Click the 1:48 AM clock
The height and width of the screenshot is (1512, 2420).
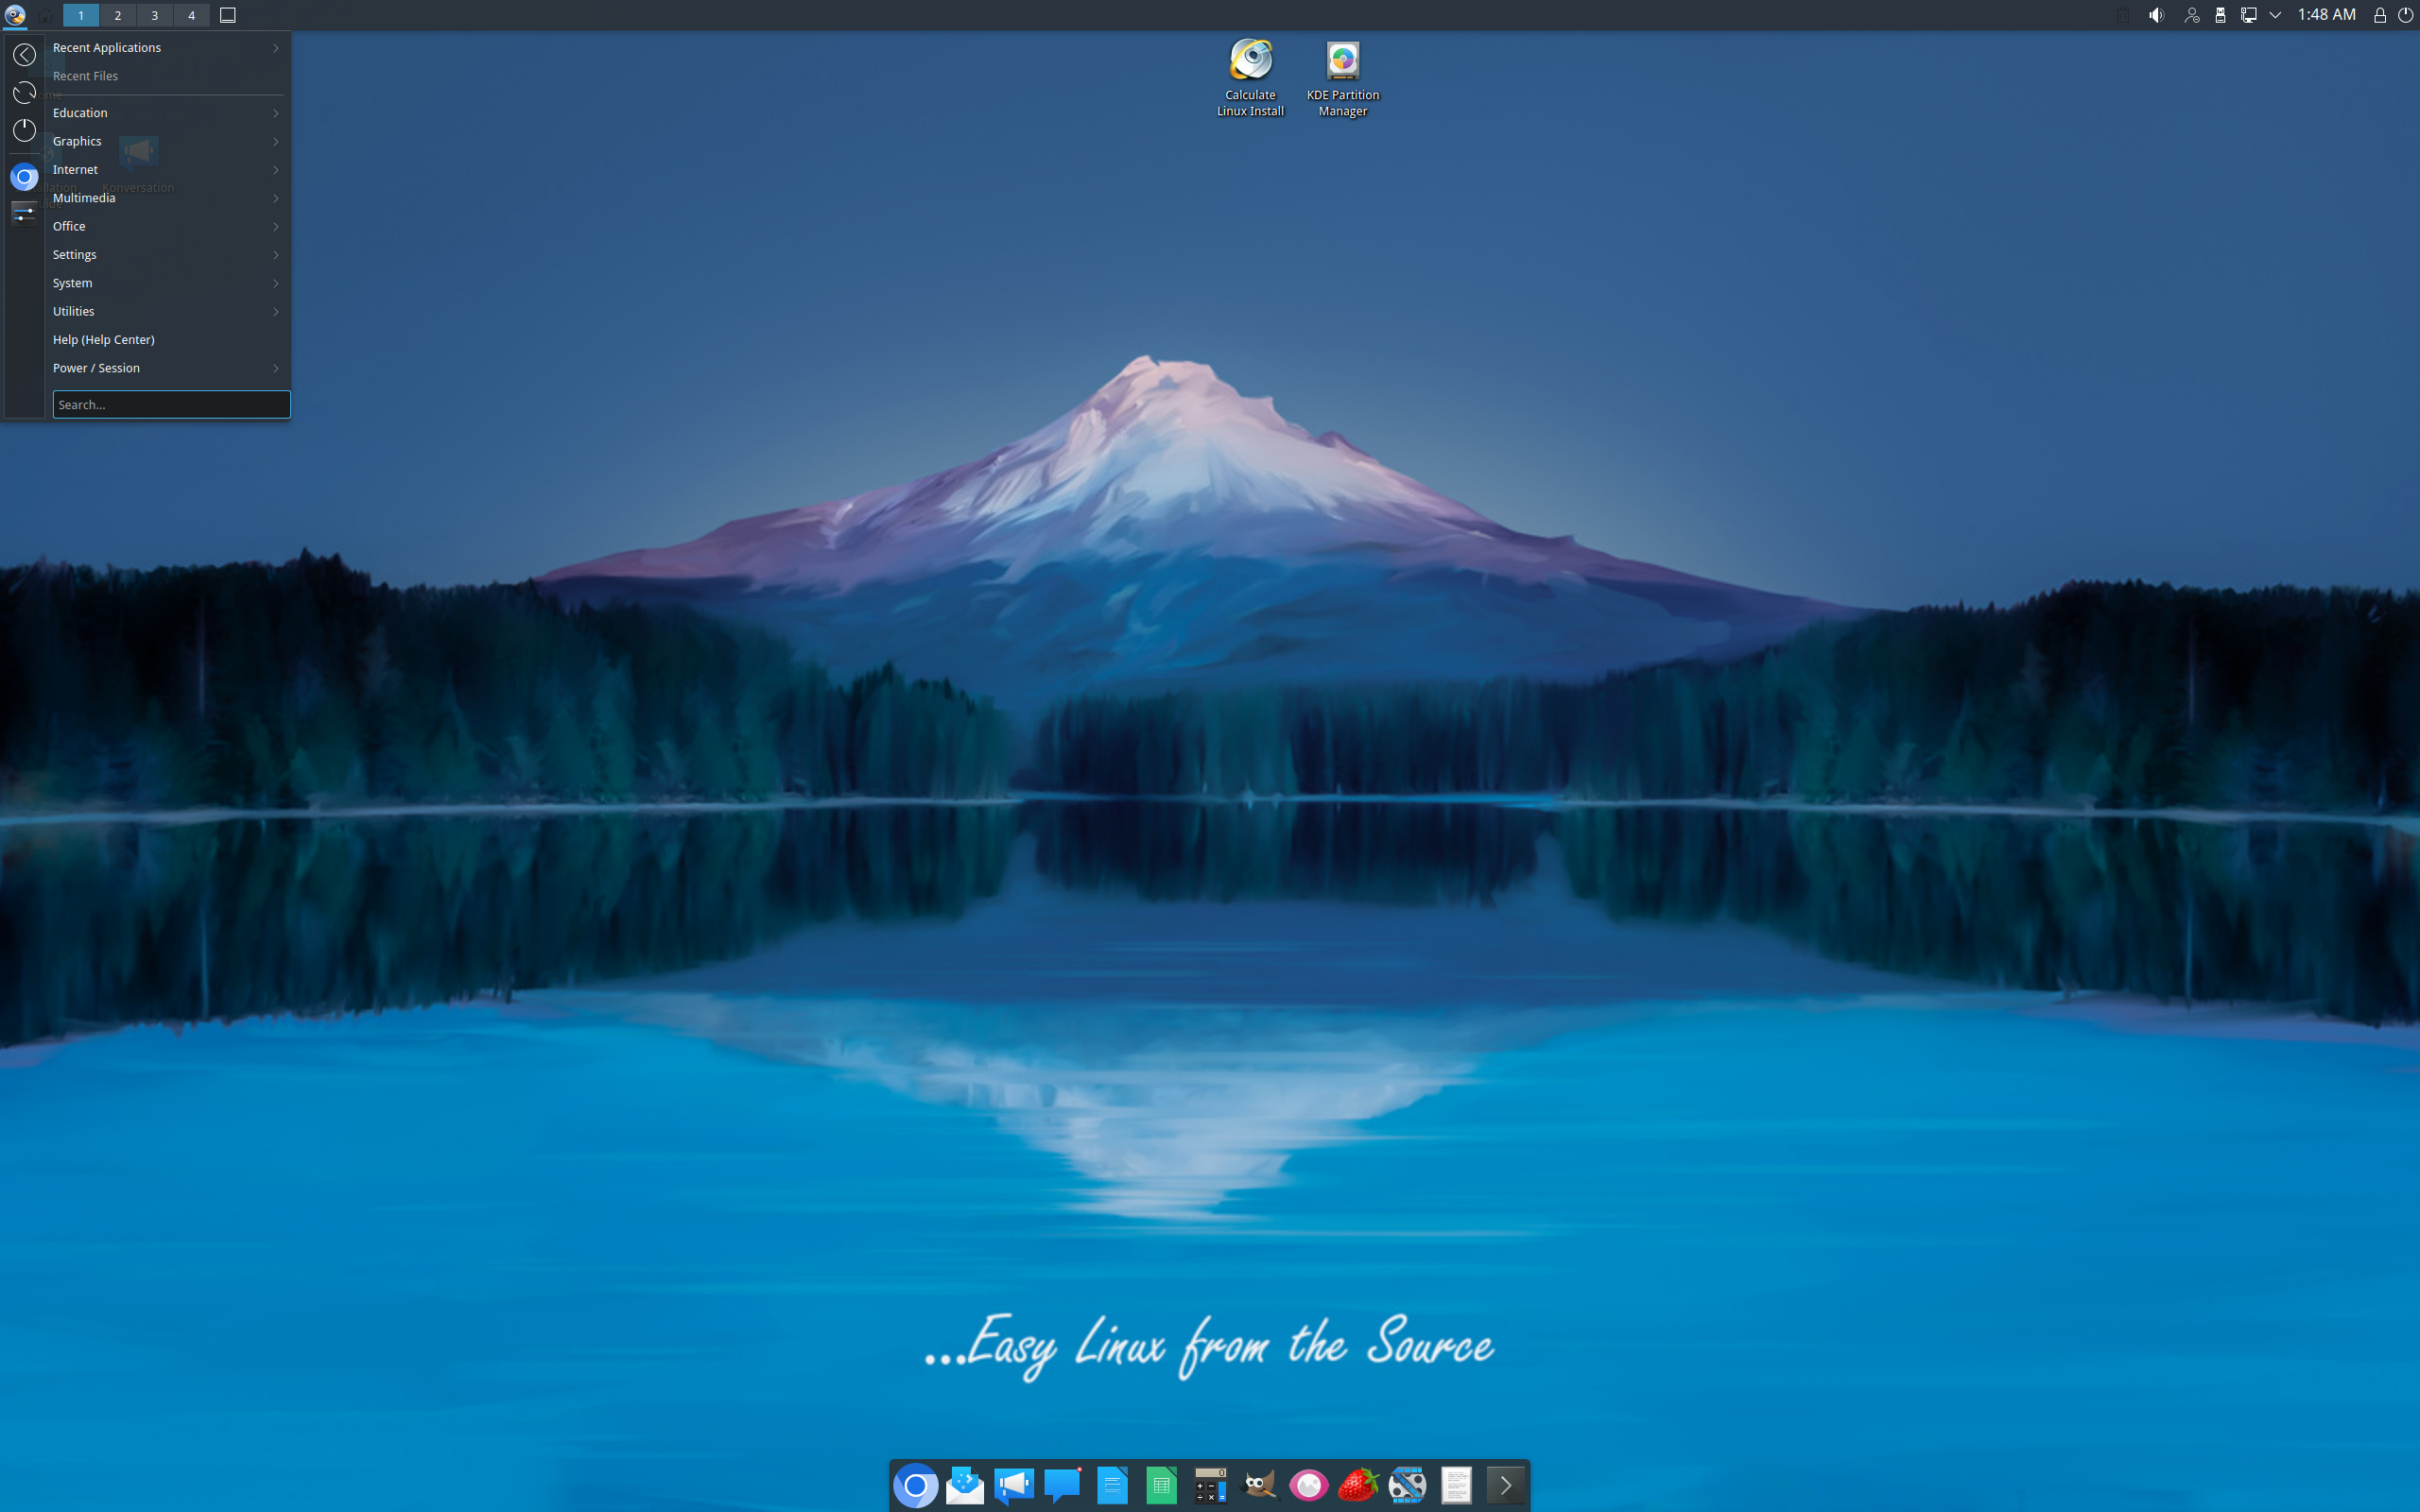[2326, 15]
